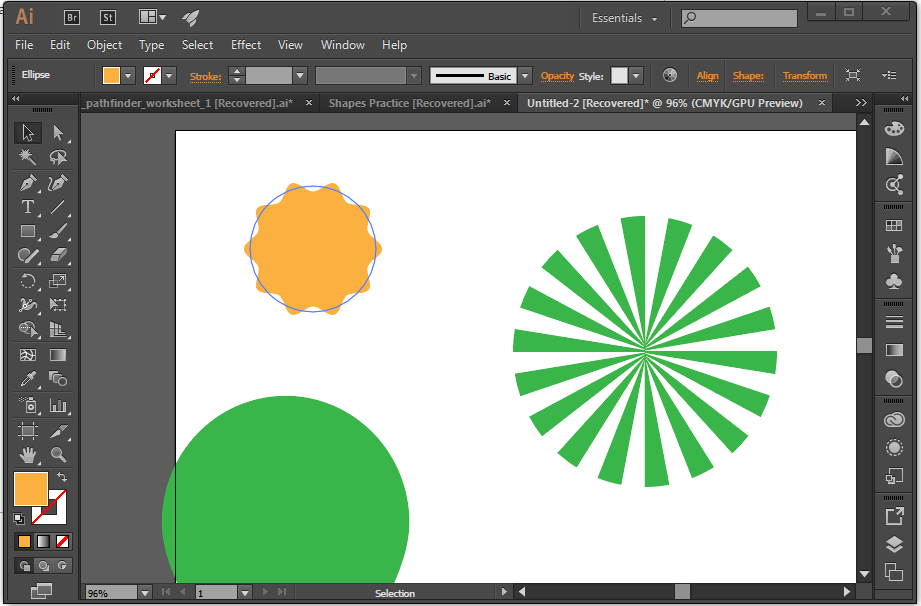Select the Selection tool (black arrow)
The image size is (921, 606).
28,133
